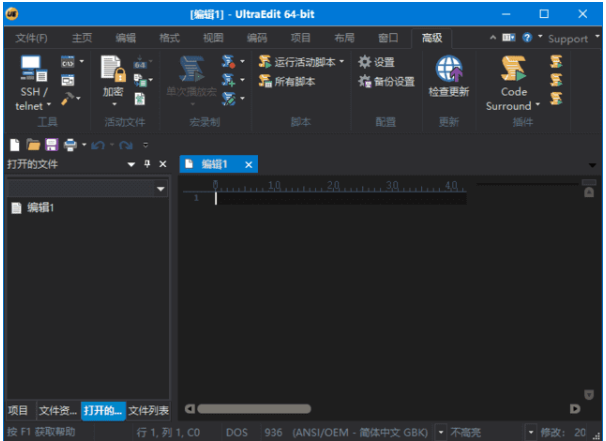Open the 打开的文件 panel menu arrow
This screenshot has height=441, width=606.
[x=131, y=164]
